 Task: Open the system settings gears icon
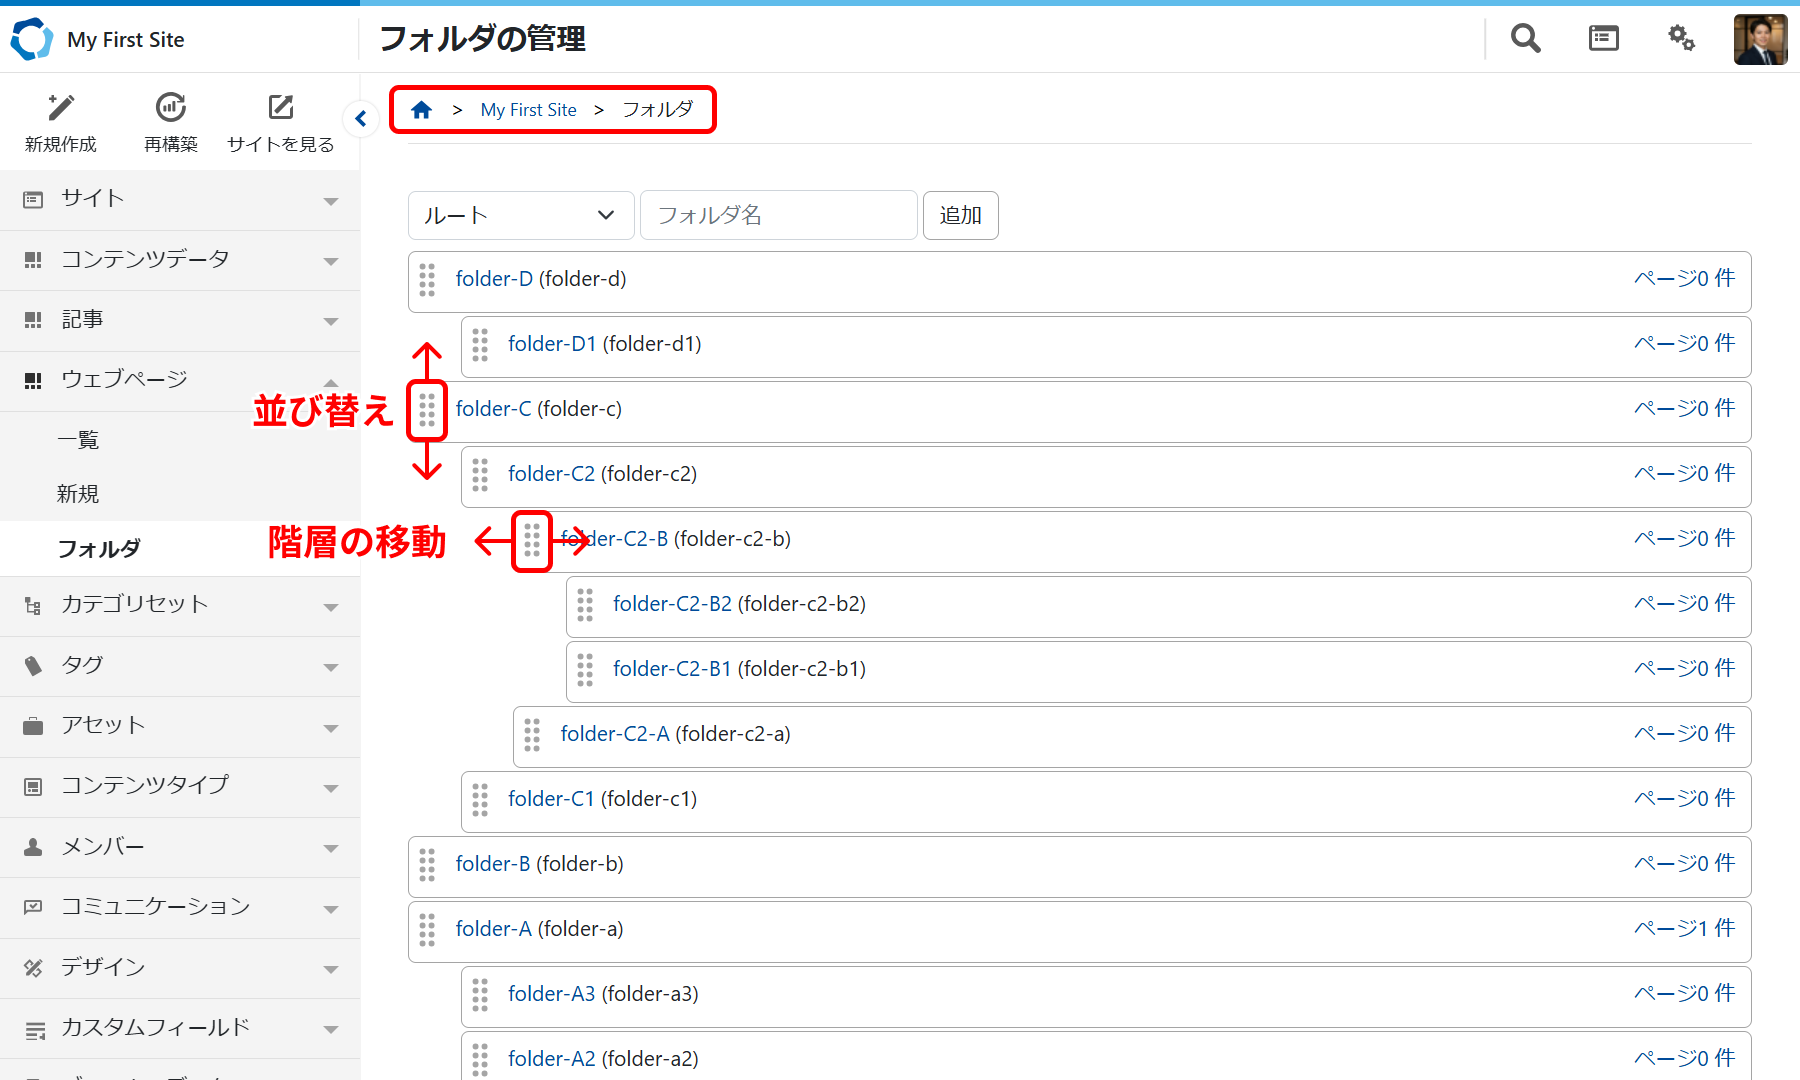[x=1681, y=39]
